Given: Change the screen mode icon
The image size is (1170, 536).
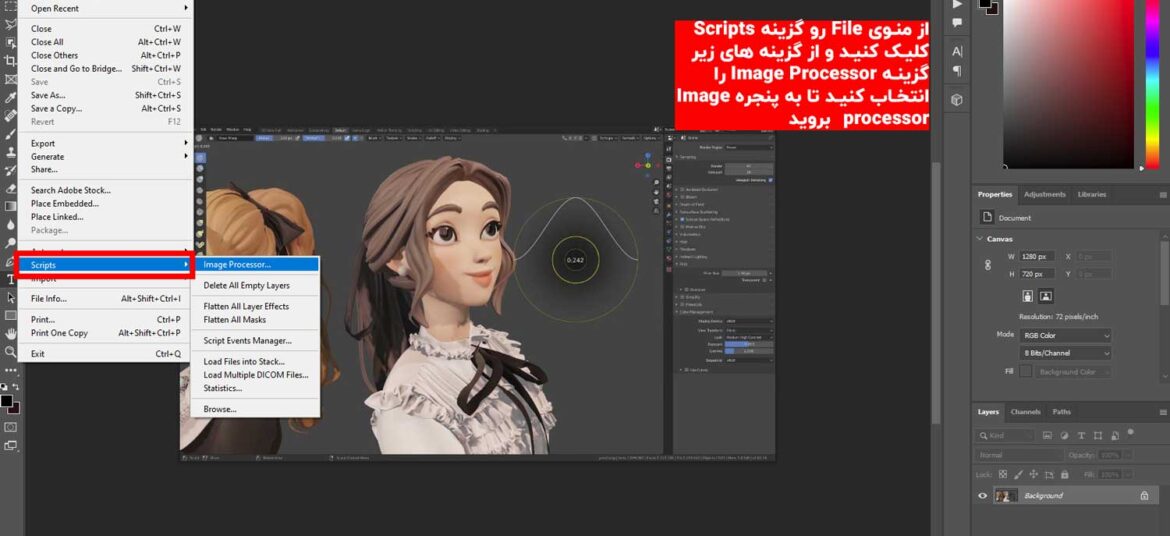Looking at the screenshot, I should coord(10,446).
